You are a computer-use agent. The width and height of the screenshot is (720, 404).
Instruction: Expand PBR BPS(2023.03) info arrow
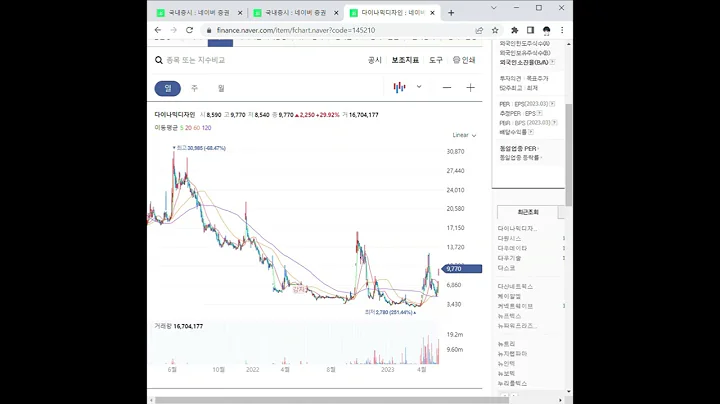coord(555,123)
